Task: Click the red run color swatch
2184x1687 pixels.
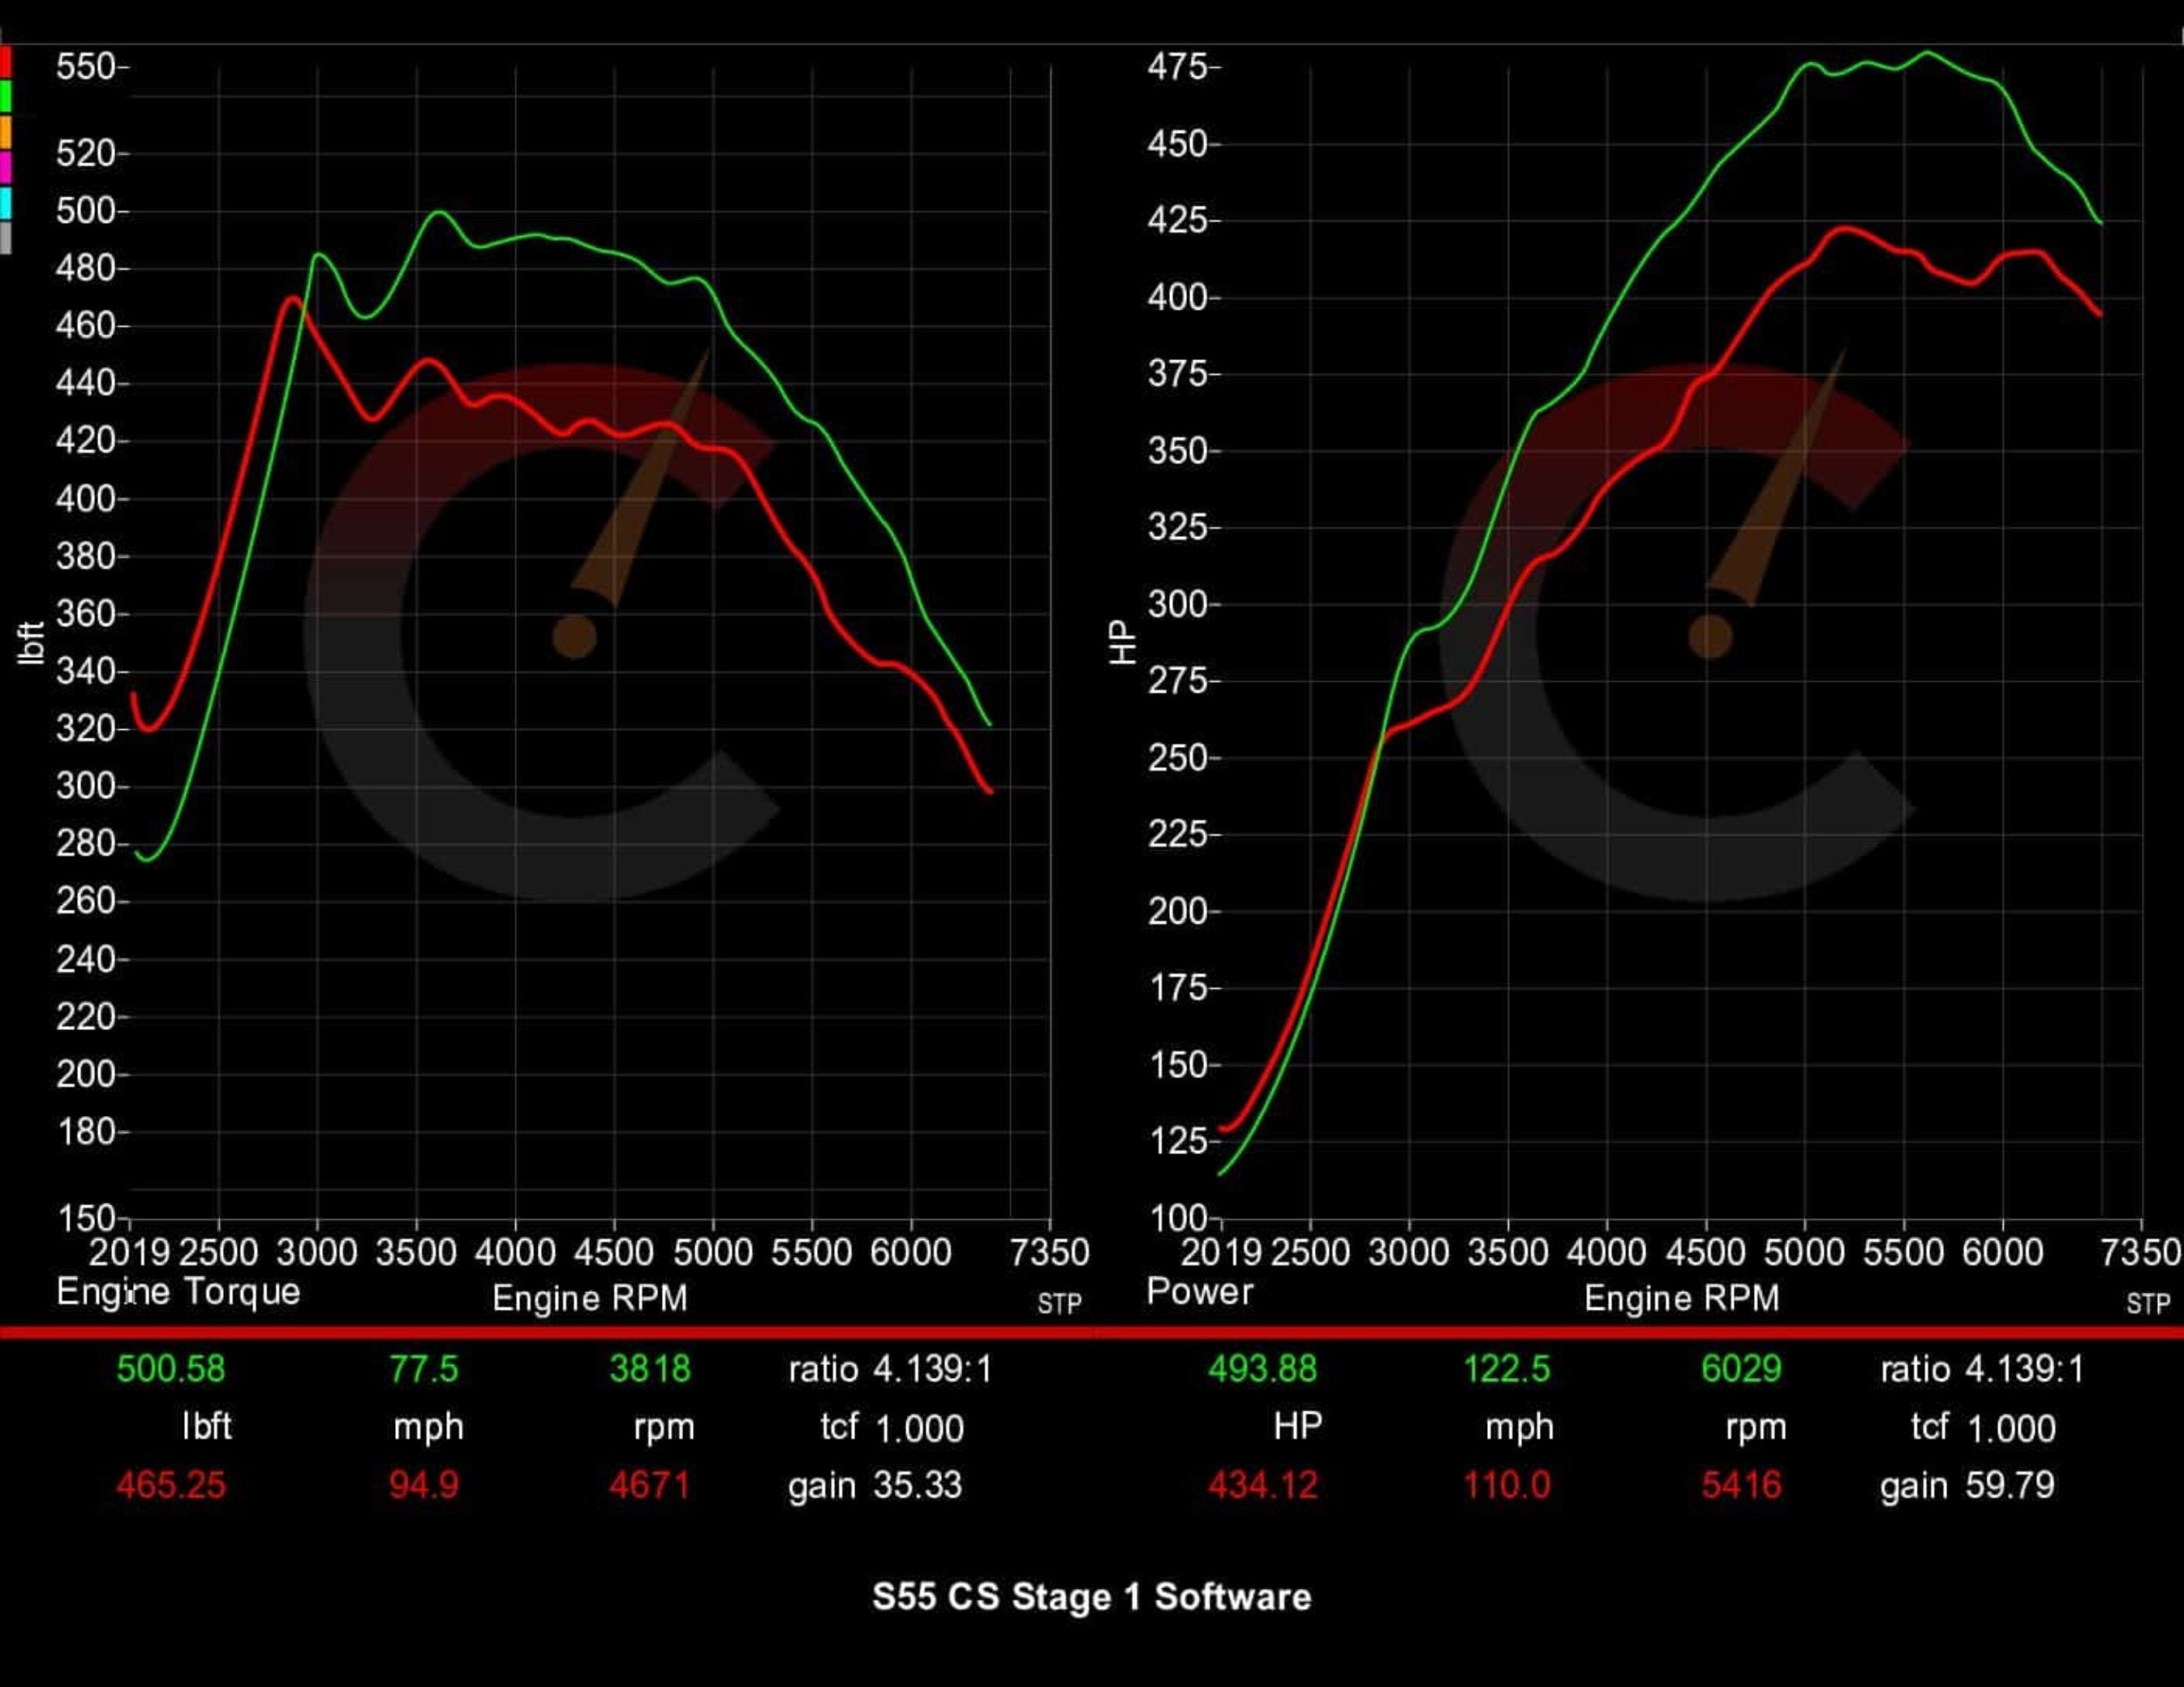Action: click(5, 62)
